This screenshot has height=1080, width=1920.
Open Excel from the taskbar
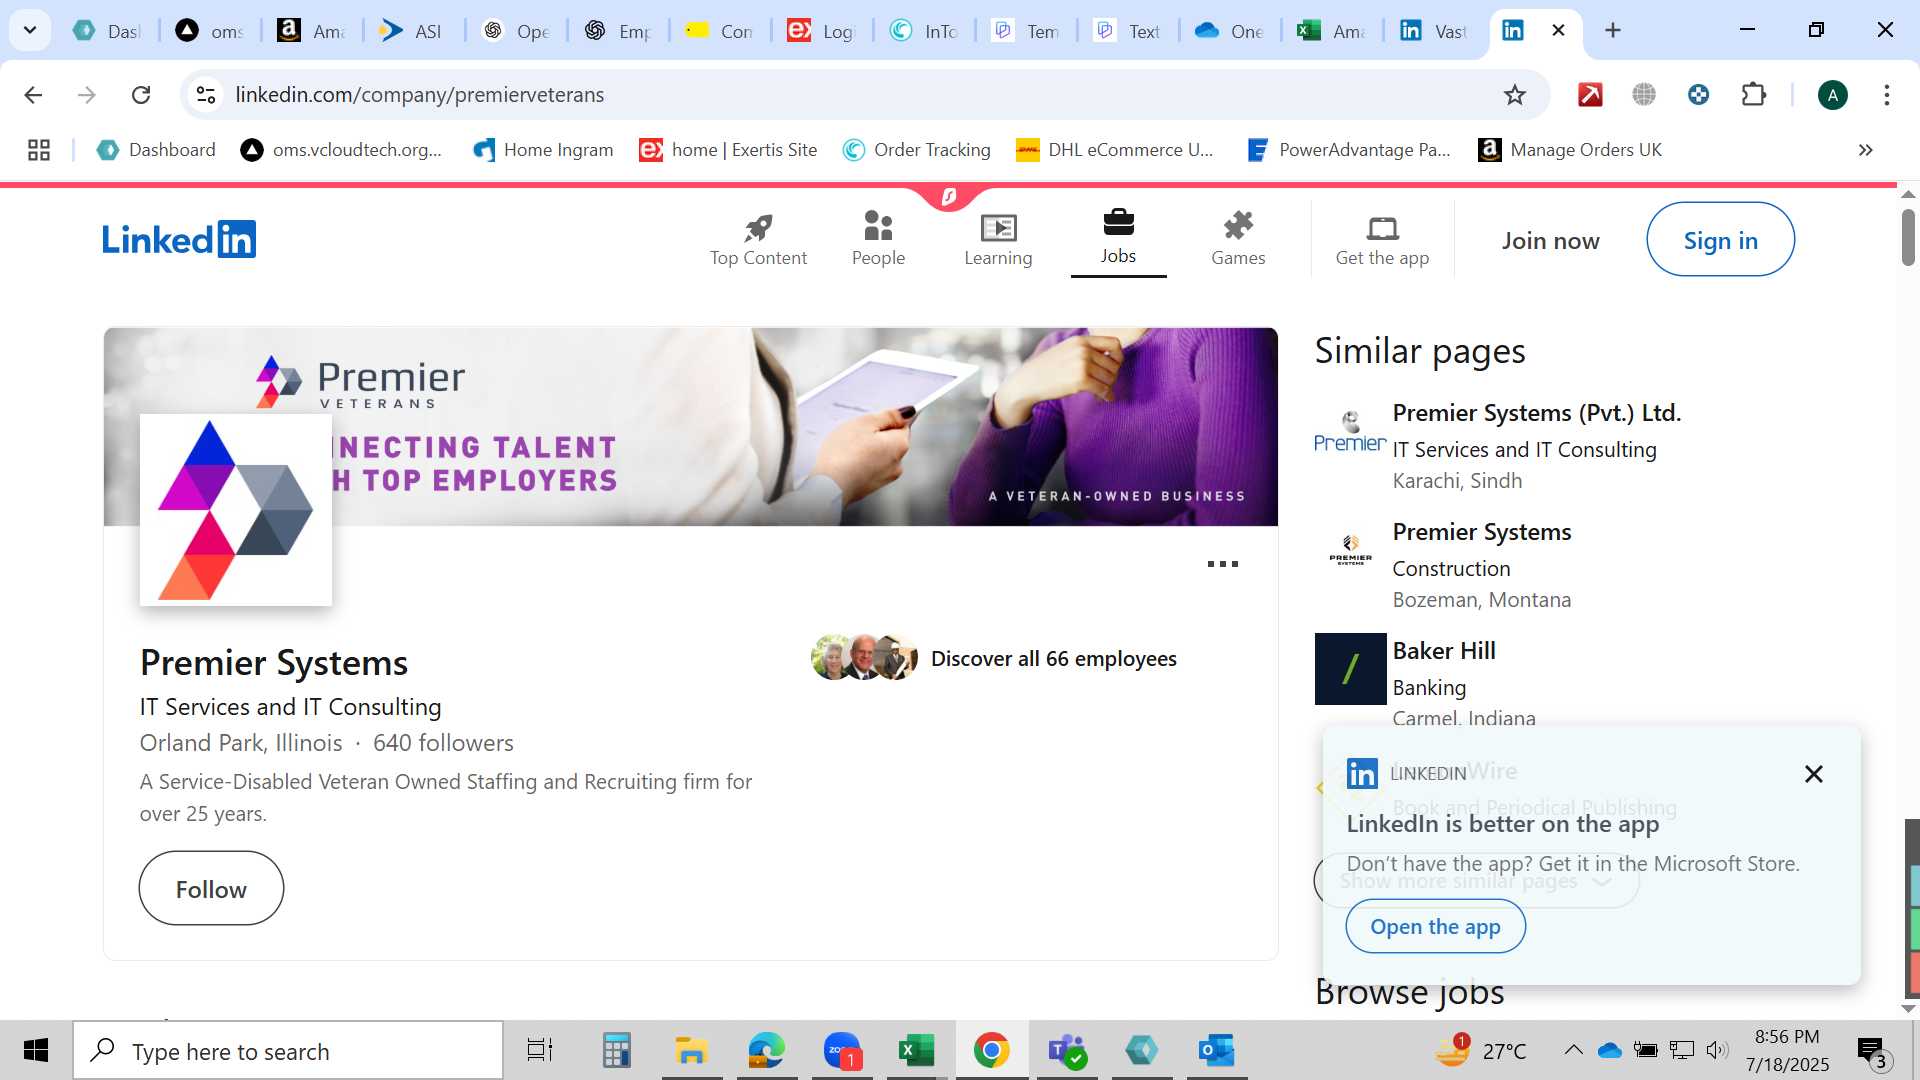point(916,1051)
